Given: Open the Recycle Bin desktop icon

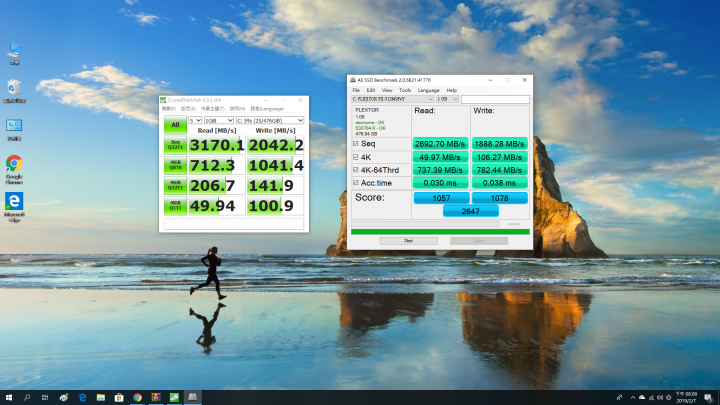Looking at the screenshot, I should [14, 89].
